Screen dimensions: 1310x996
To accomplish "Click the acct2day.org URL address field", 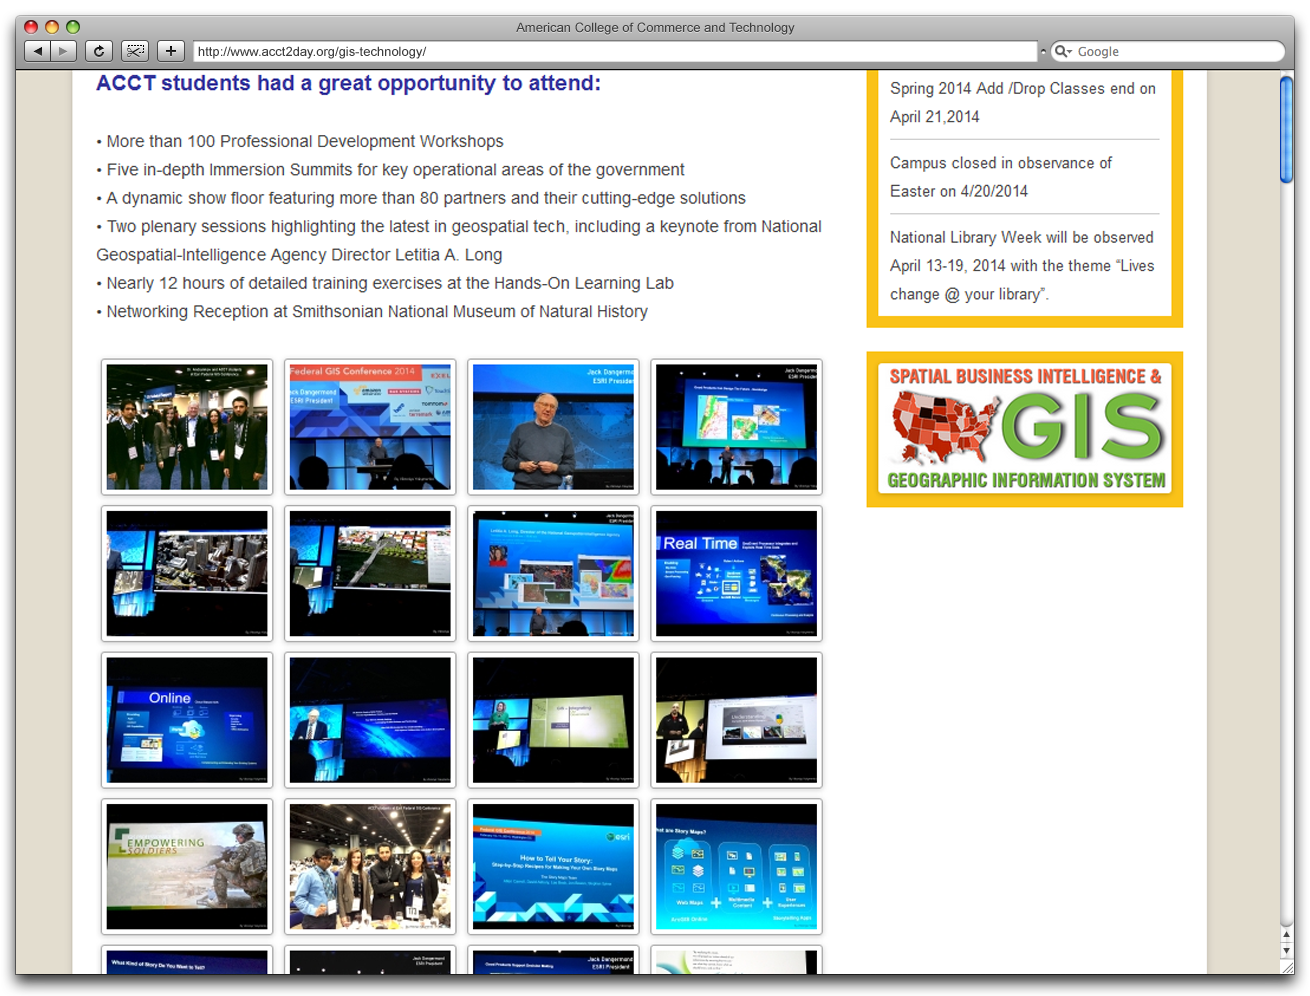I will [615, 51].
